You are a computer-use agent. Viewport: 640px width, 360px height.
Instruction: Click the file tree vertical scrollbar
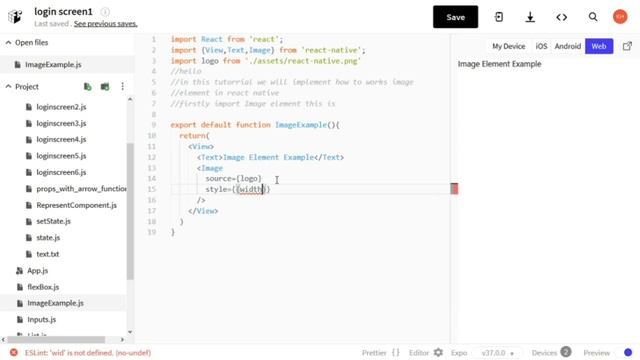pos(130,211)
